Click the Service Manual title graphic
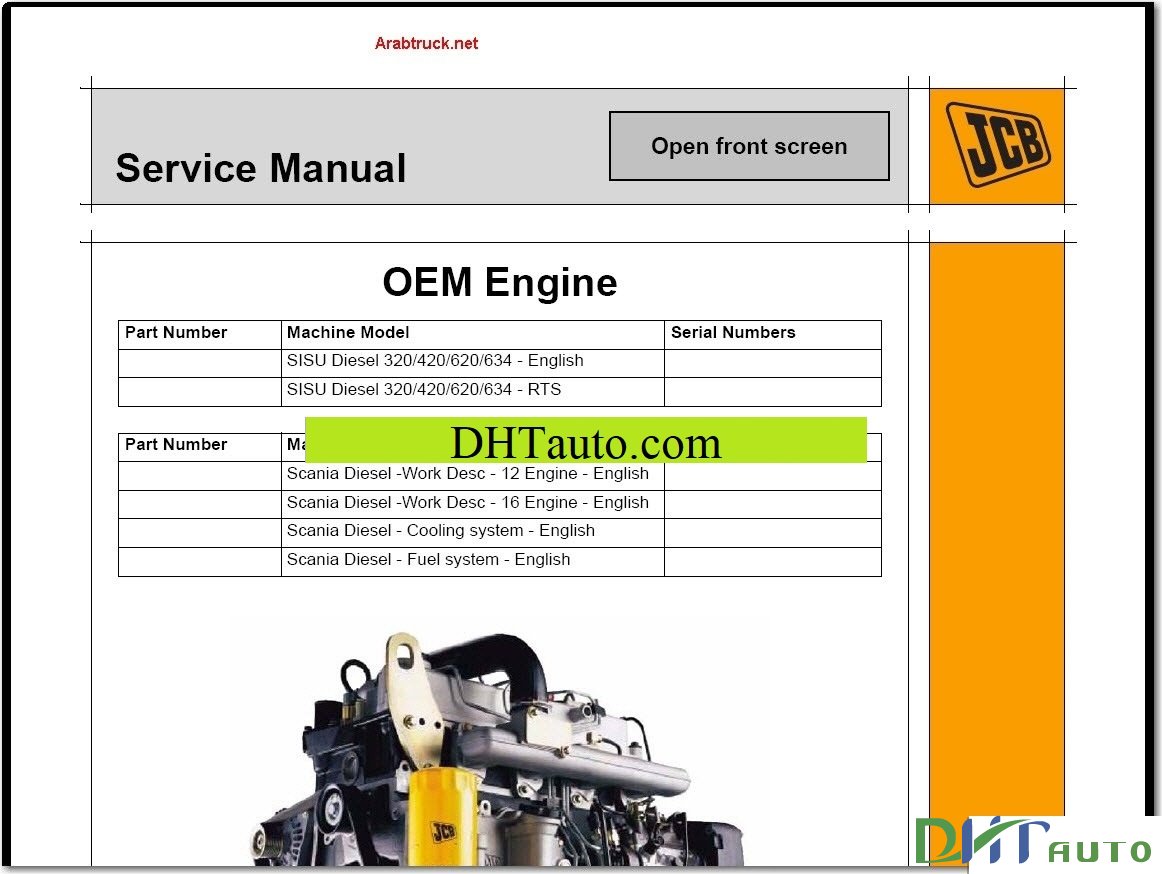This screenshot has height=874, width=1162. coord(260,168)
